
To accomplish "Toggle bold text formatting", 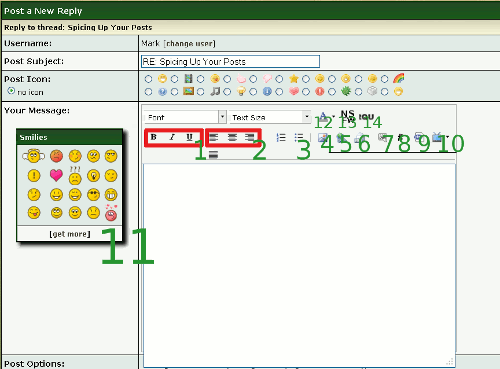I will (x=154, y=137).
